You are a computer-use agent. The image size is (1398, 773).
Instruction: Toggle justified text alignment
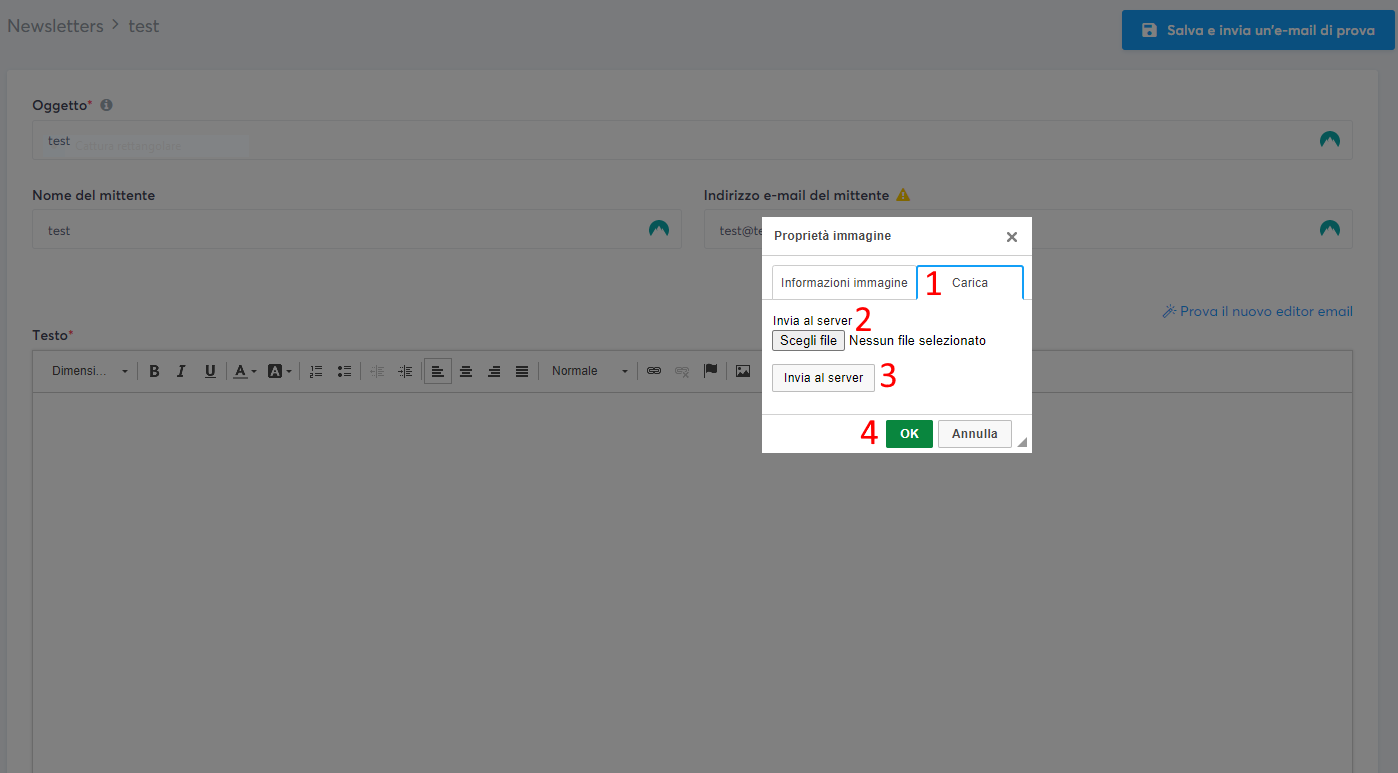coord(521,370)
